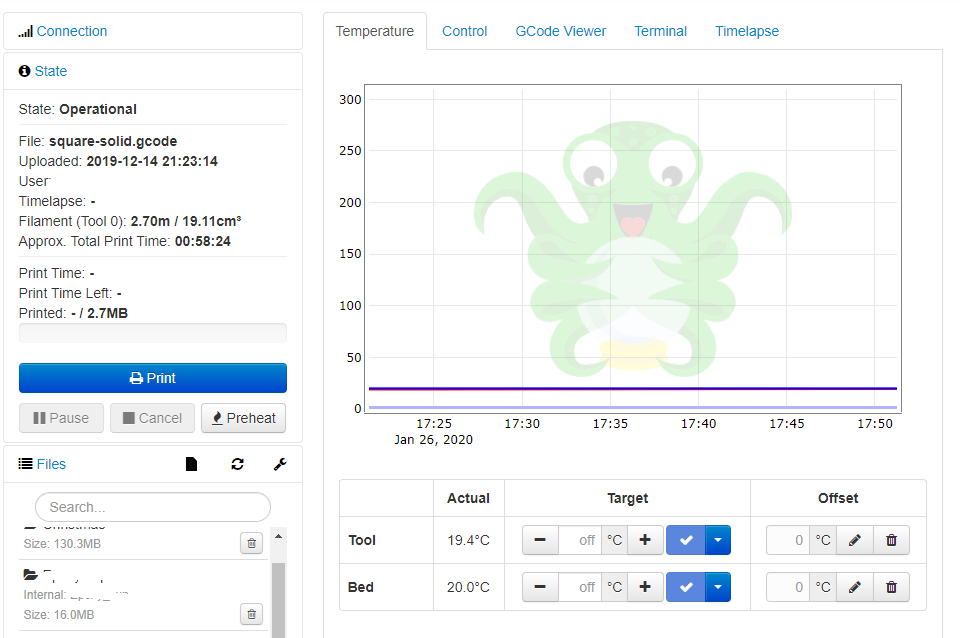Click the Tool target temperature input

tap(579, 540)
